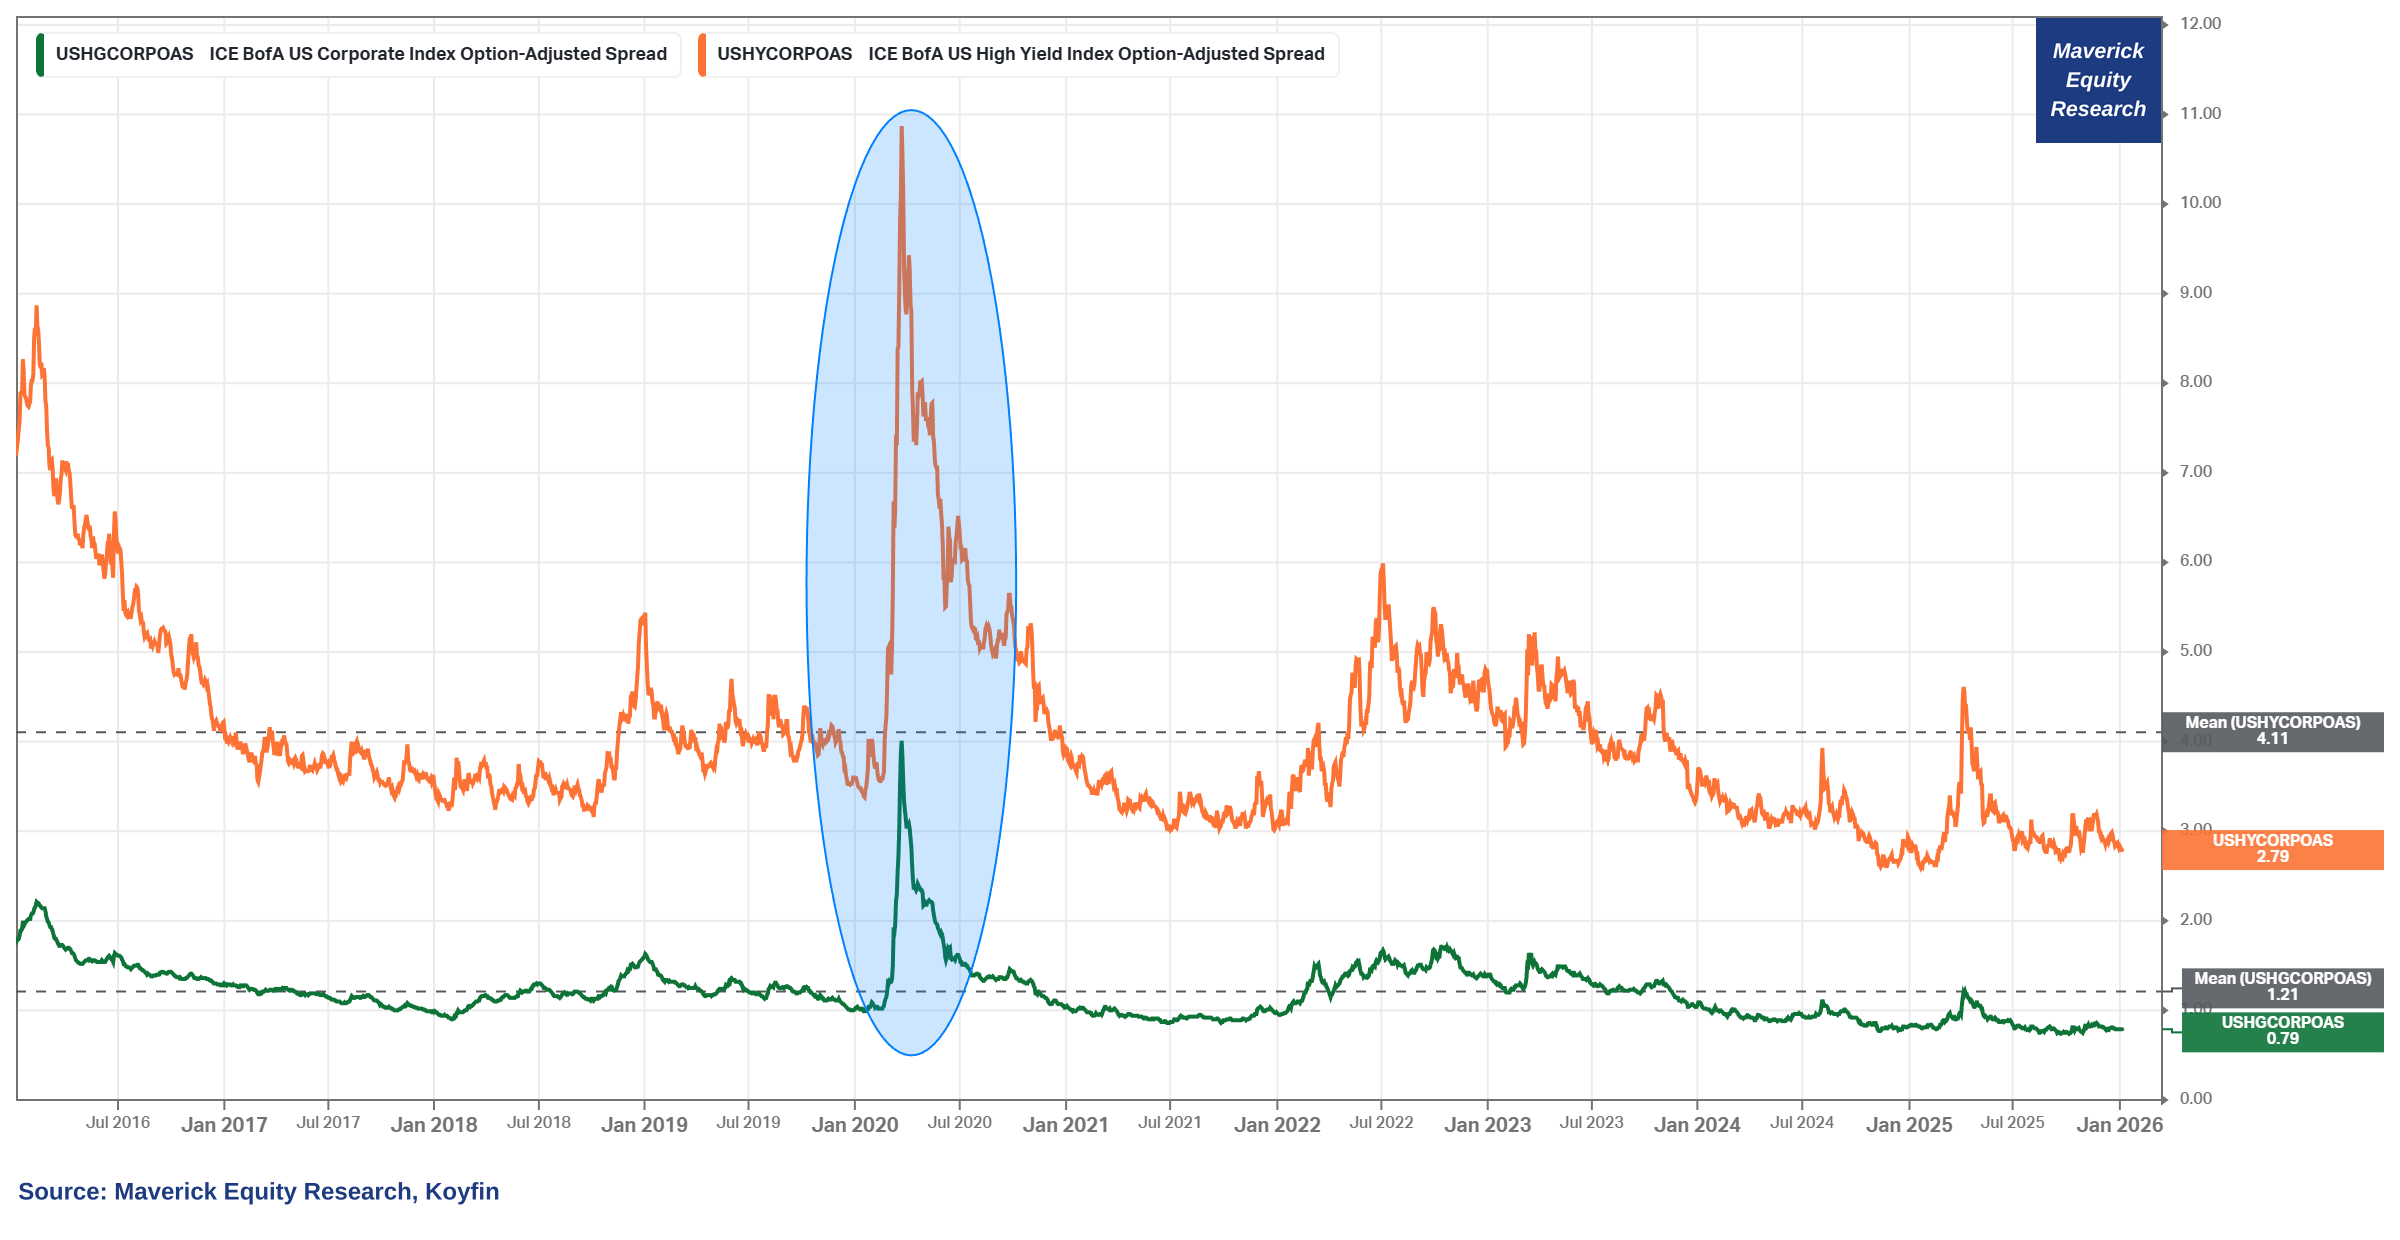Click the 0.00 y-axis tick
The width and height of the screenshot is (2400, 1240).
click(x=2195, y=1099)
